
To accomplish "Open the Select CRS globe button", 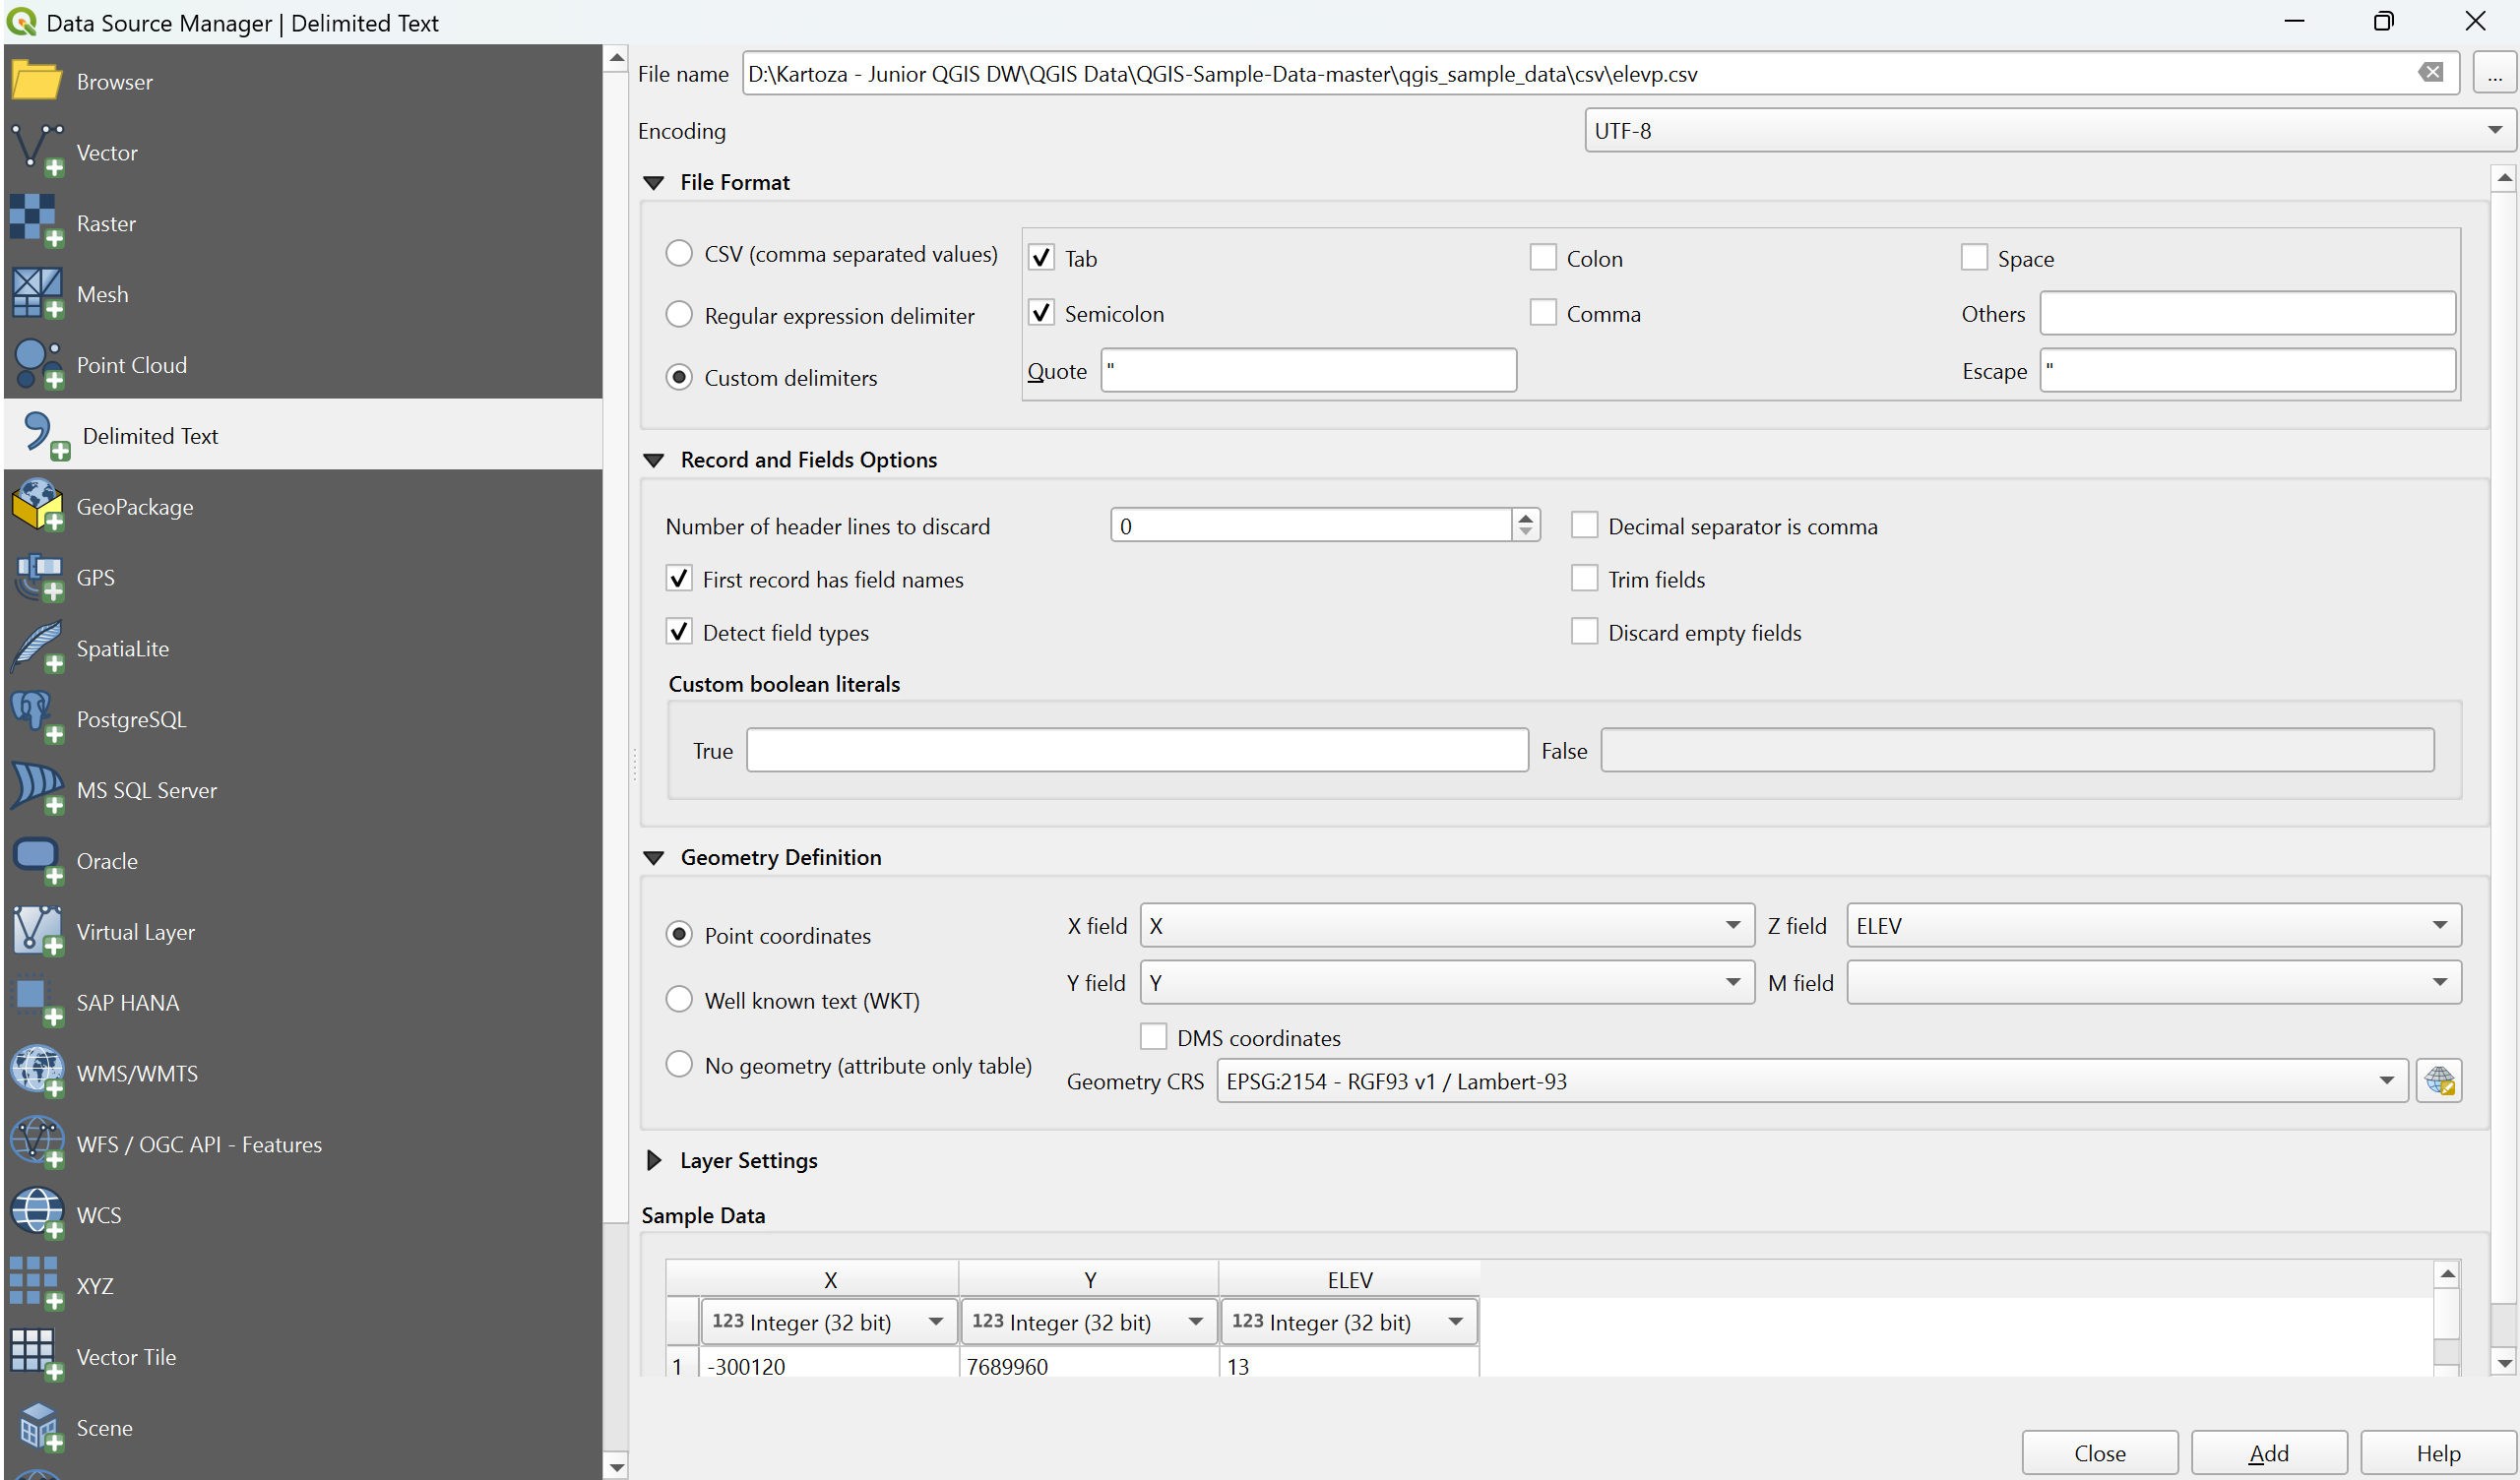I will point(2438,1081).
